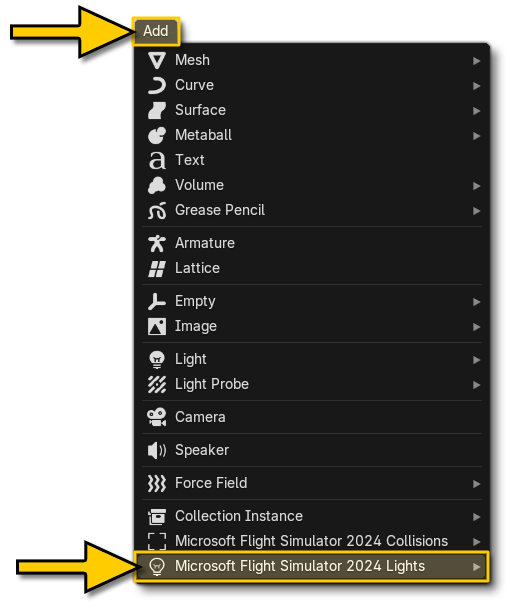Viewport: 516px width, 609px height.
Task: Expand the Light Probe submenu arrow
Action: pyautogui.click(x=476, y=385)
